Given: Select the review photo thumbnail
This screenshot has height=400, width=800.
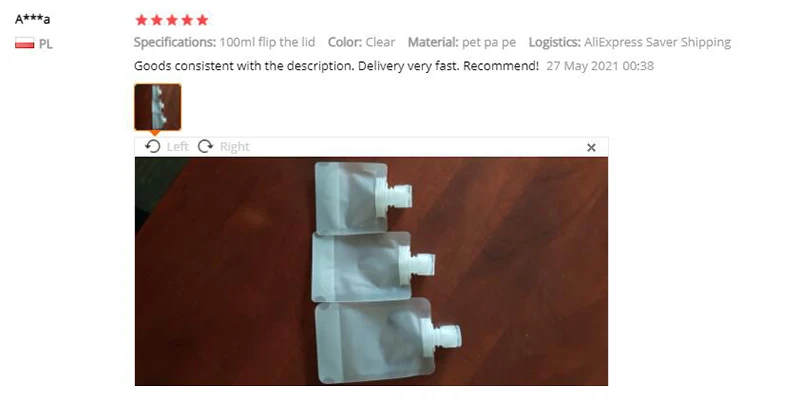Looking at the screenshot, I should pyautogui.click(x=158, y=107).
